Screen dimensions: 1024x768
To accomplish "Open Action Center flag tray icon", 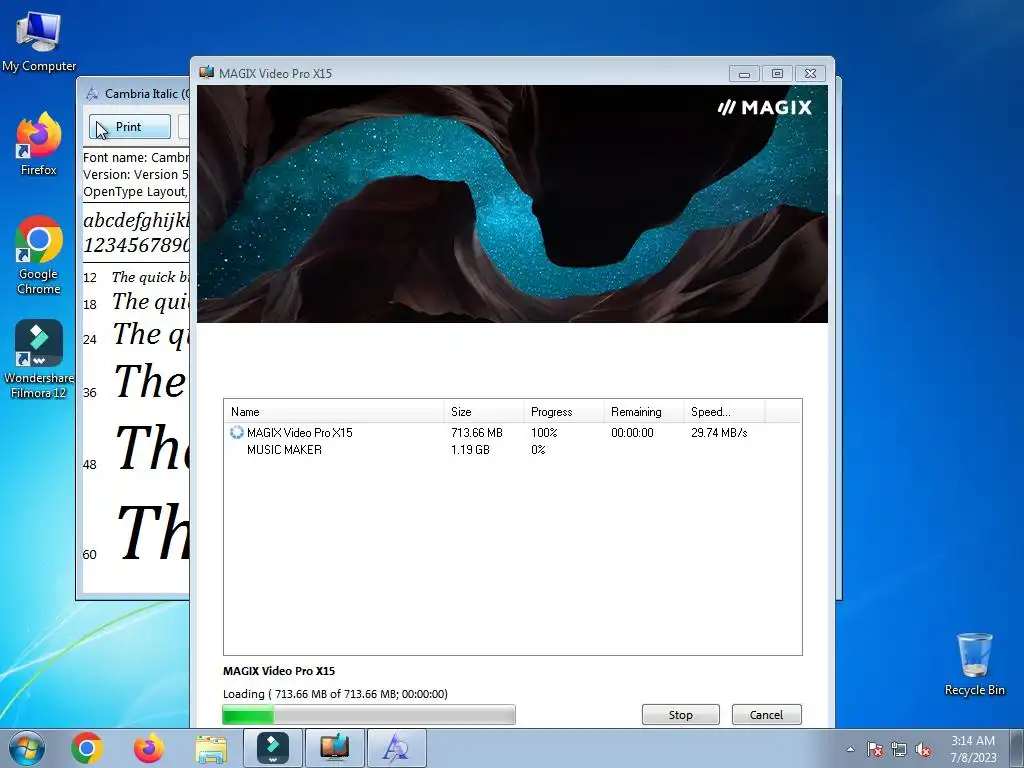I will click(874, 749).
